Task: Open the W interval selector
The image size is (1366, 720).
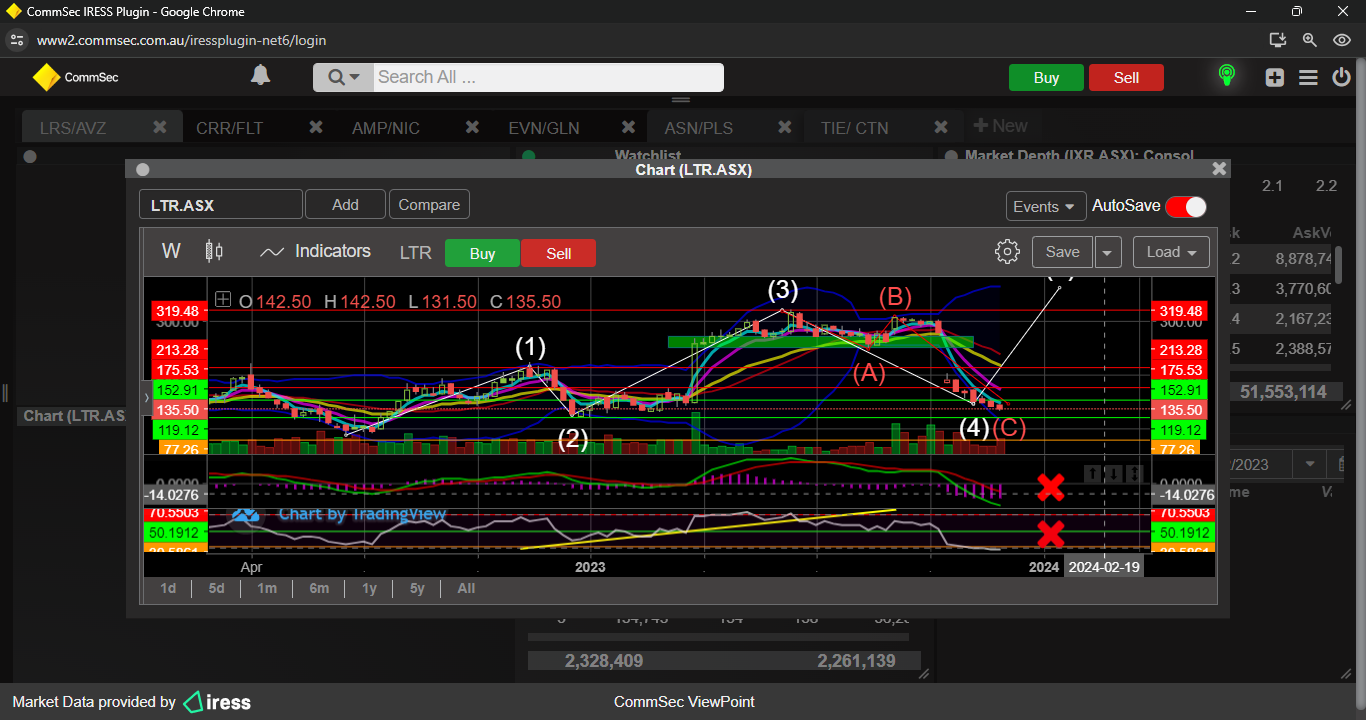Action: point(171,251)
